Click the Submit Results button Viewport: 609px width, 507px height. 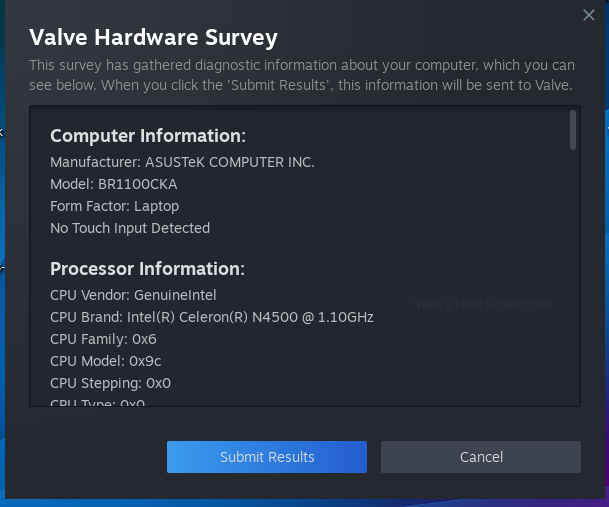point(267,457)
